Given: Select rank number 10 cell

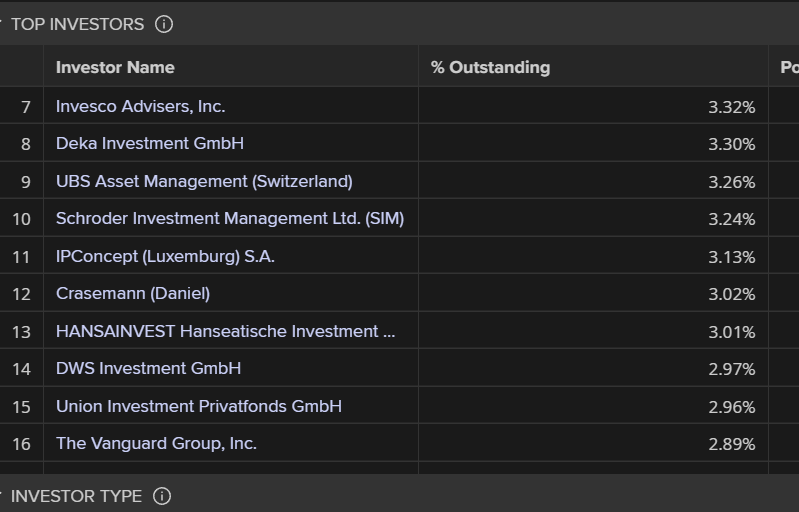Looking at the screenshot, I should [x=21, y=218].
